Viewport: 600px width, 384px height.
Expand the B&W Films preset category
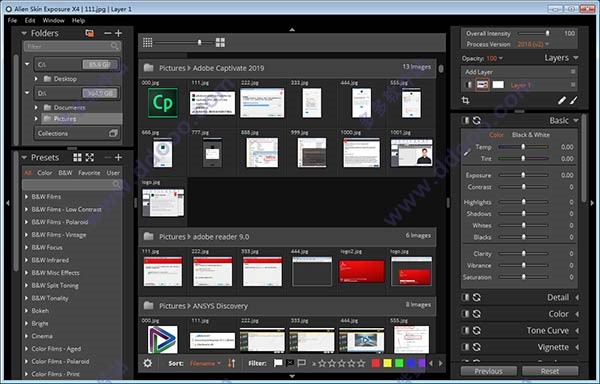[26, 197]
